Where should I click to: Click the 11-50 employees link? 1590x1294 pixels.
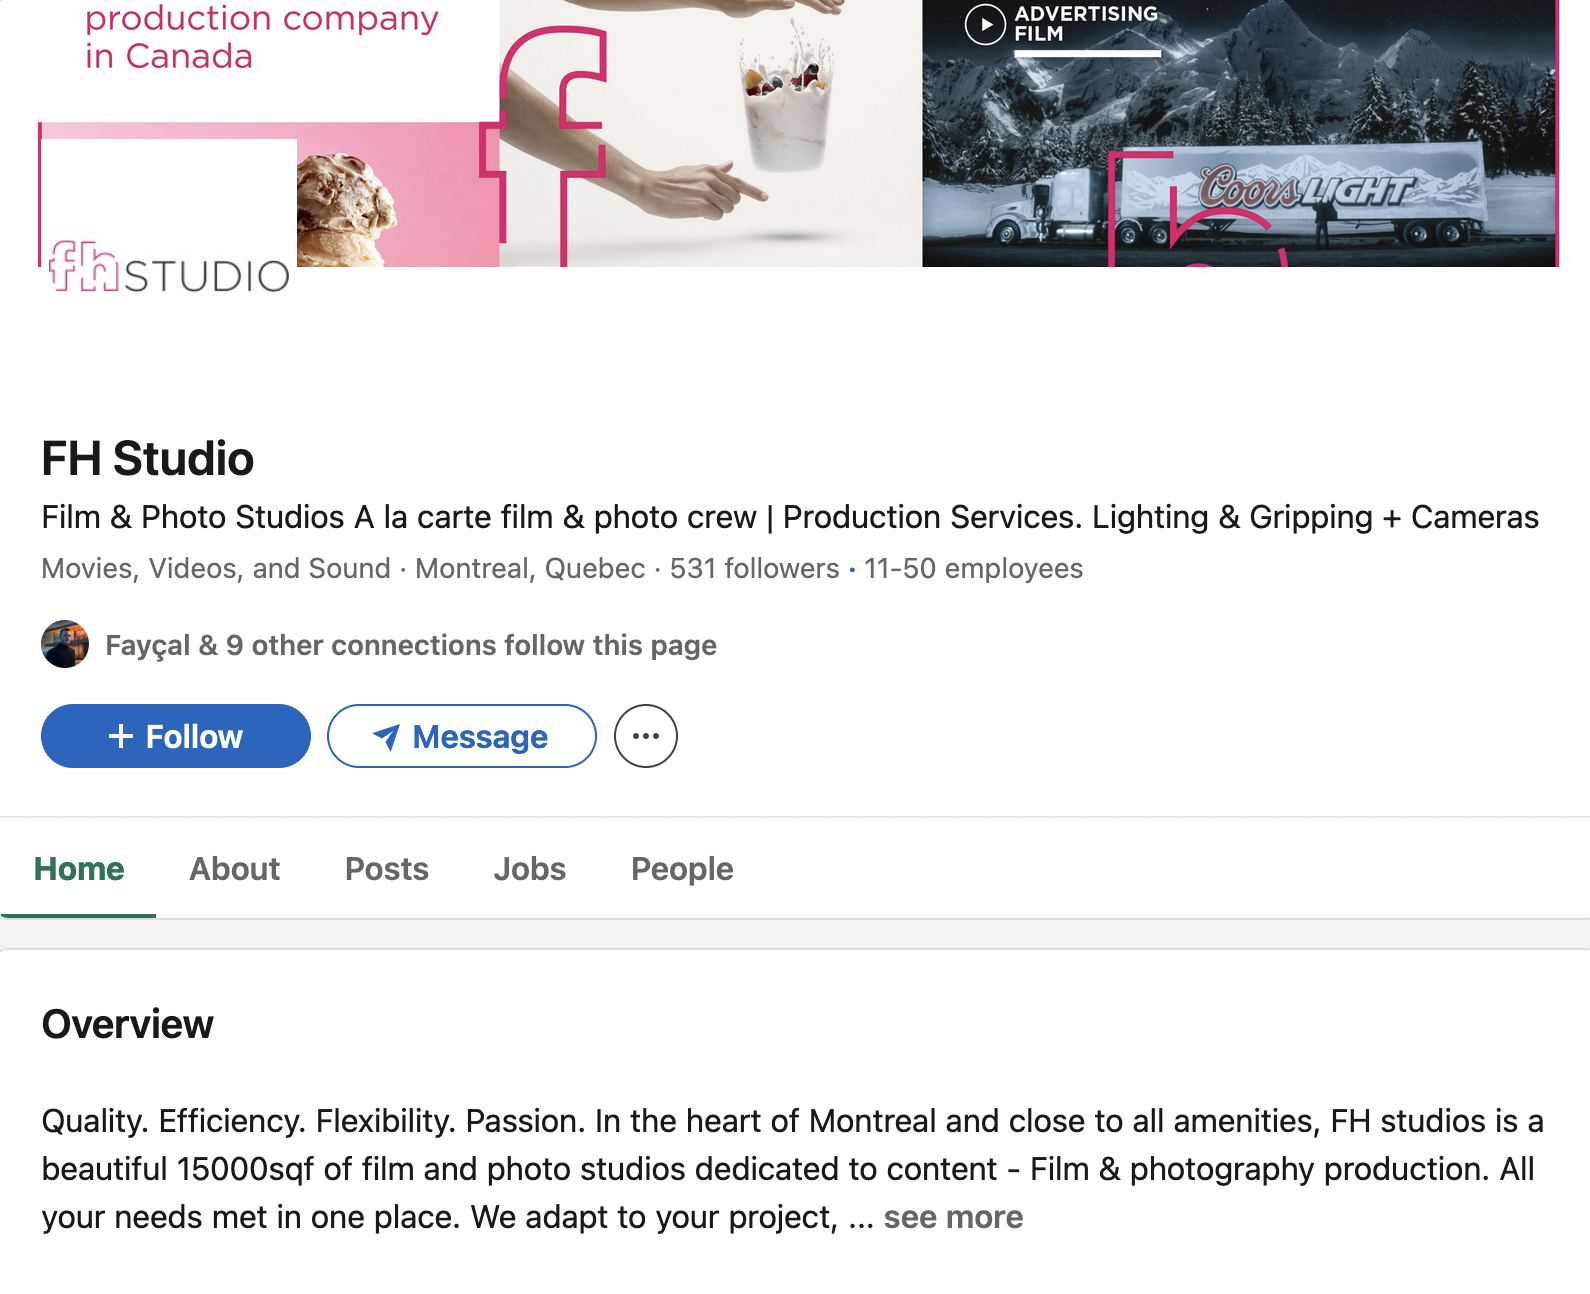[973, 568]
